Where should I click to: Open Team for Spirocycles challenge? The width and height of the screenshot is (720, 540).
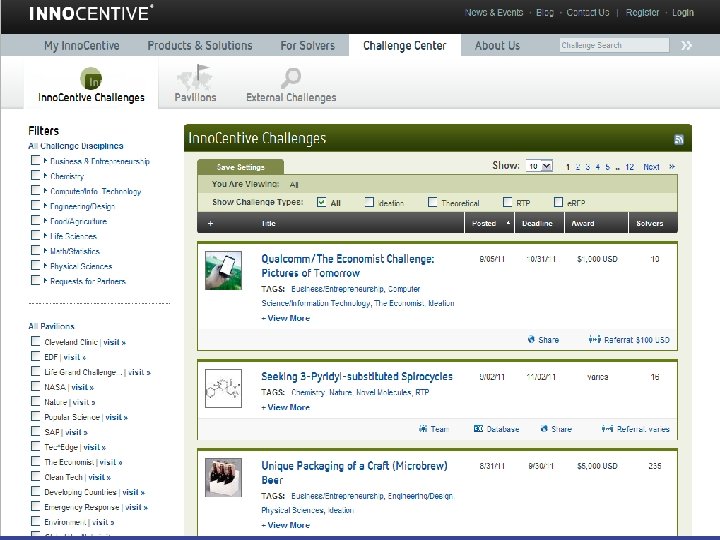(x=433, y=429)
